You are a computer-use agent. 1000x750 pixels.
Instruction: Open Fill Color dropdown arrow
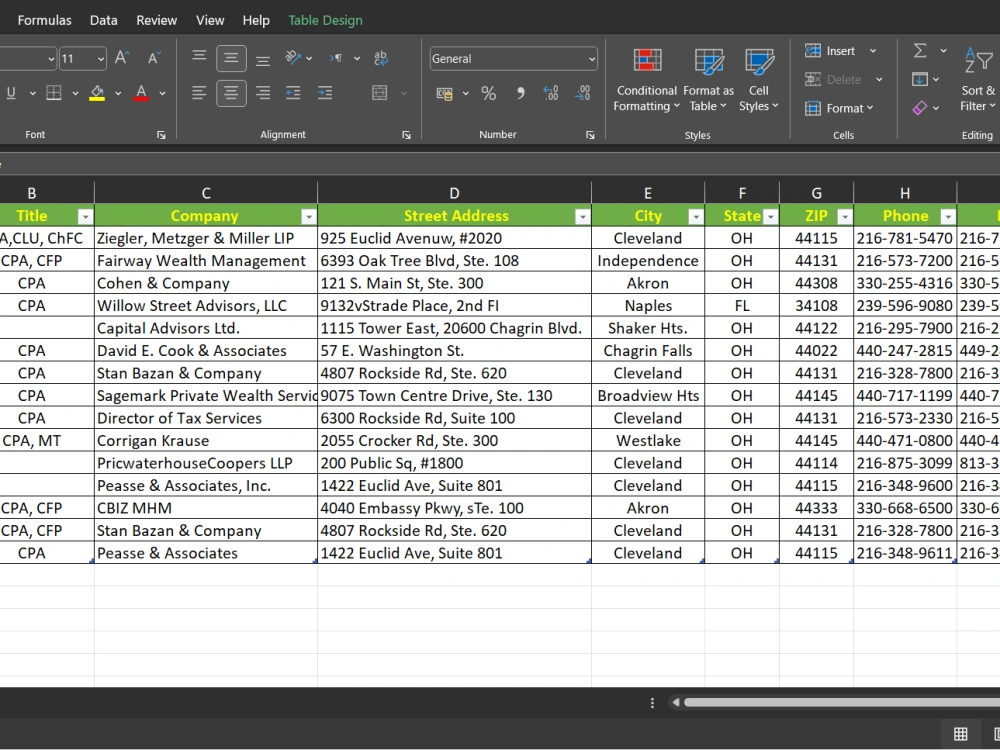pyautogui.click(x=118, y=93)
